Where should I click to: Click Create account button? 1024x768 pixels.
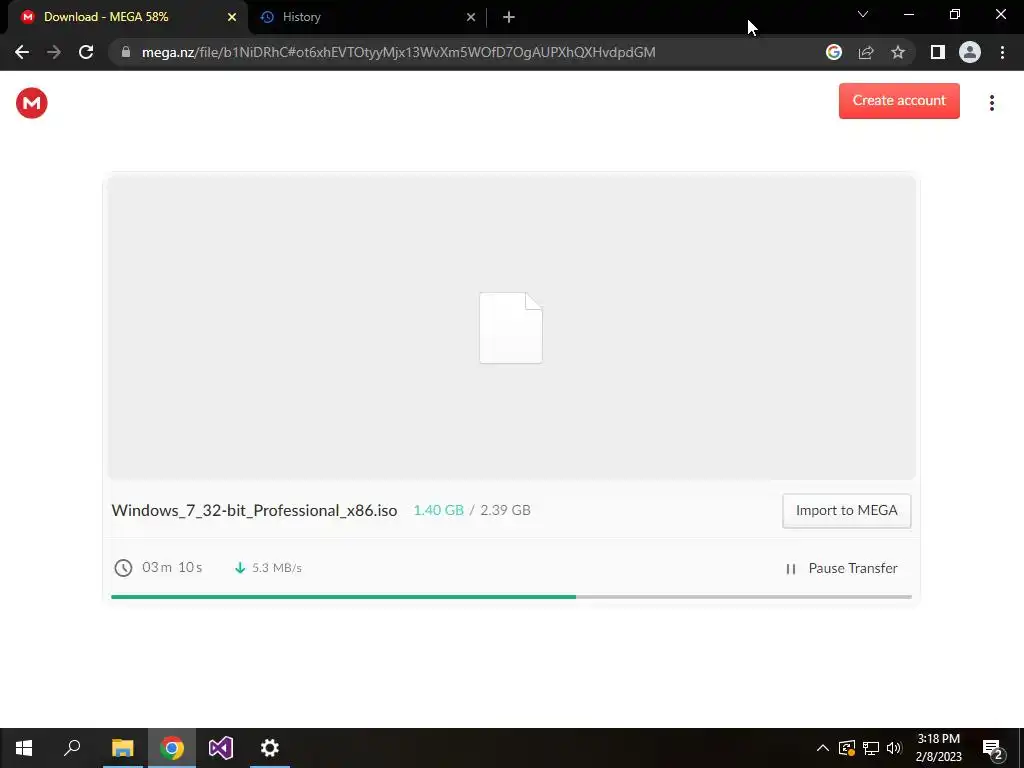pyautogui.click(x=899, y=101)
